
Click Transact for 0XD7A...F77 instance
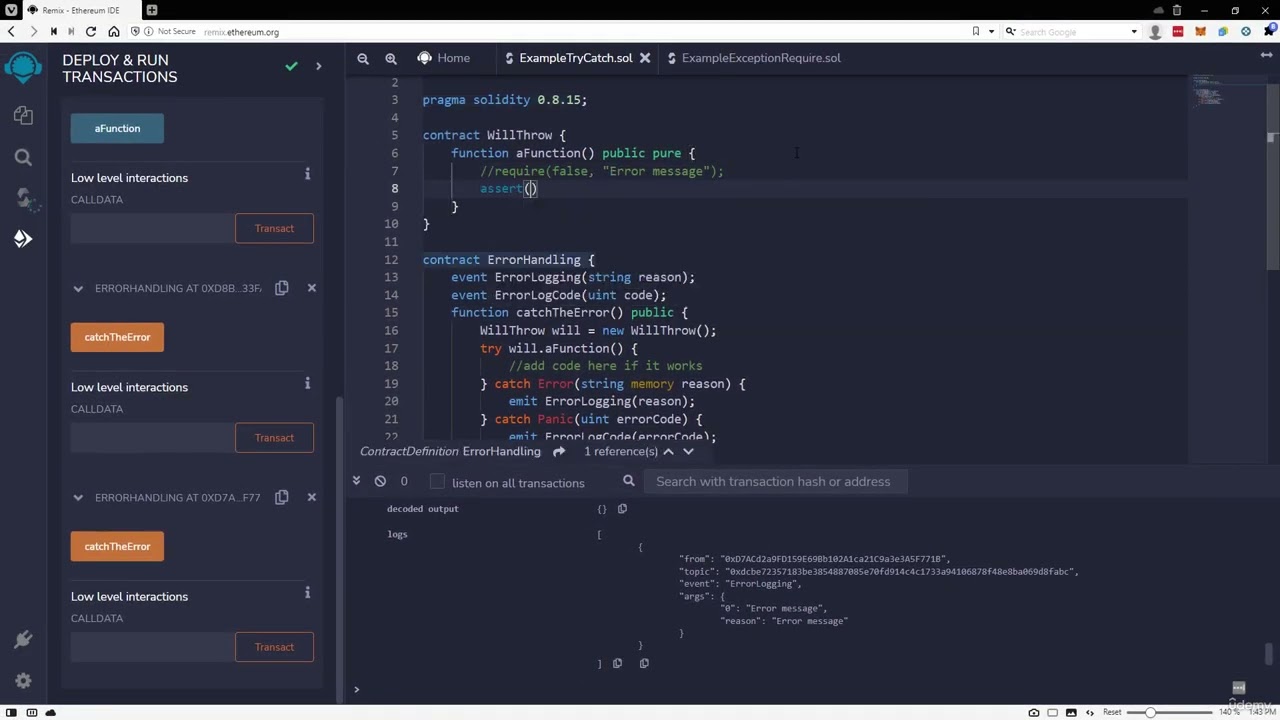[x=274, y=647]
